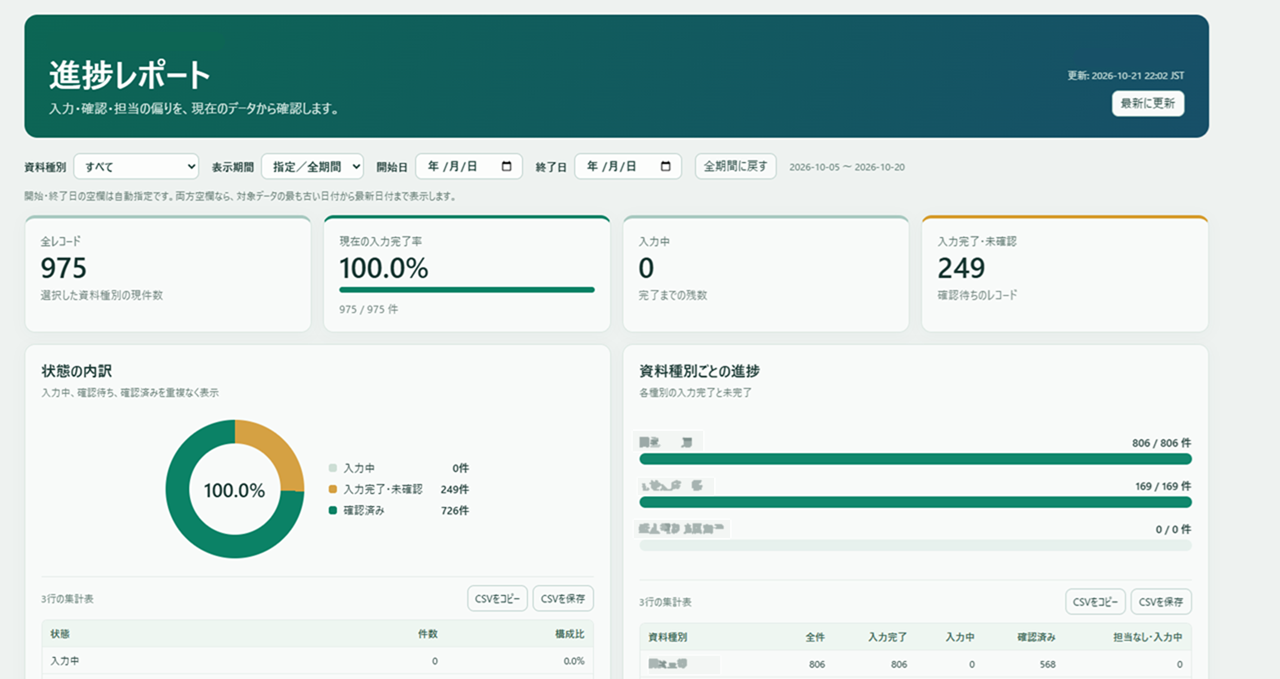The height and width of the screenshot is (679, 1280).
Task: Click the 入力中 legend color swatch
Action: coord(333,468)
